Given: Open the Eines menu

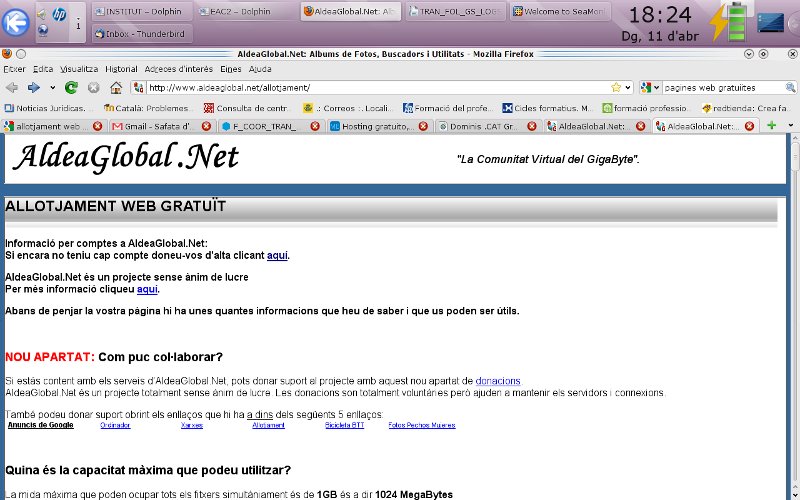Looking at the screenshot, I should [231, 69].
